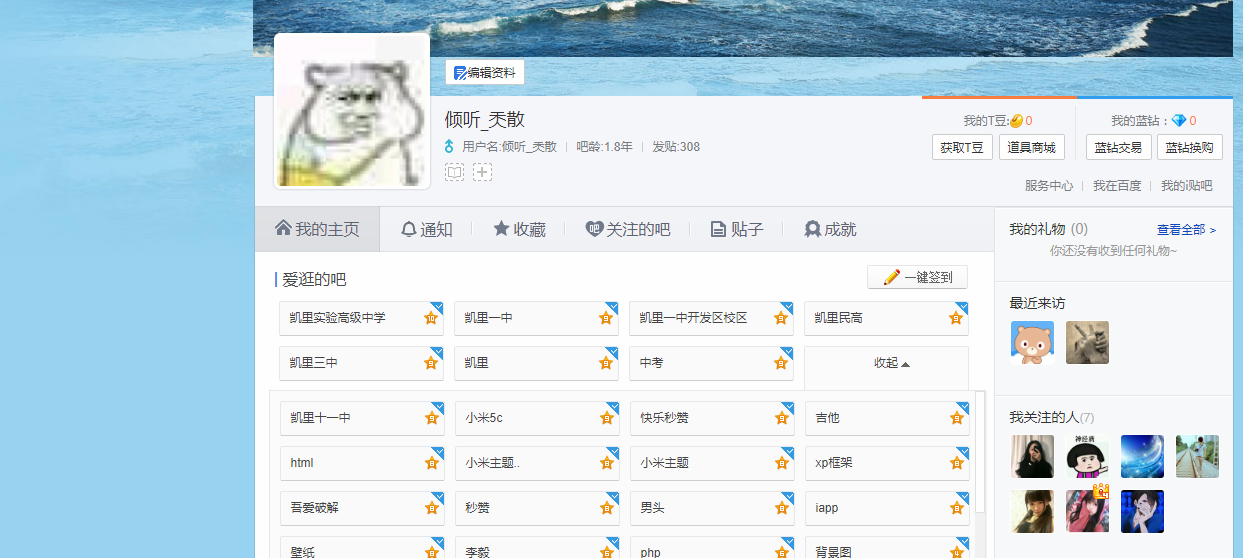This screenshot has height=558, width=1243.
Task: Click the 编辑资料 edit profile button
Action: (485, 72)
